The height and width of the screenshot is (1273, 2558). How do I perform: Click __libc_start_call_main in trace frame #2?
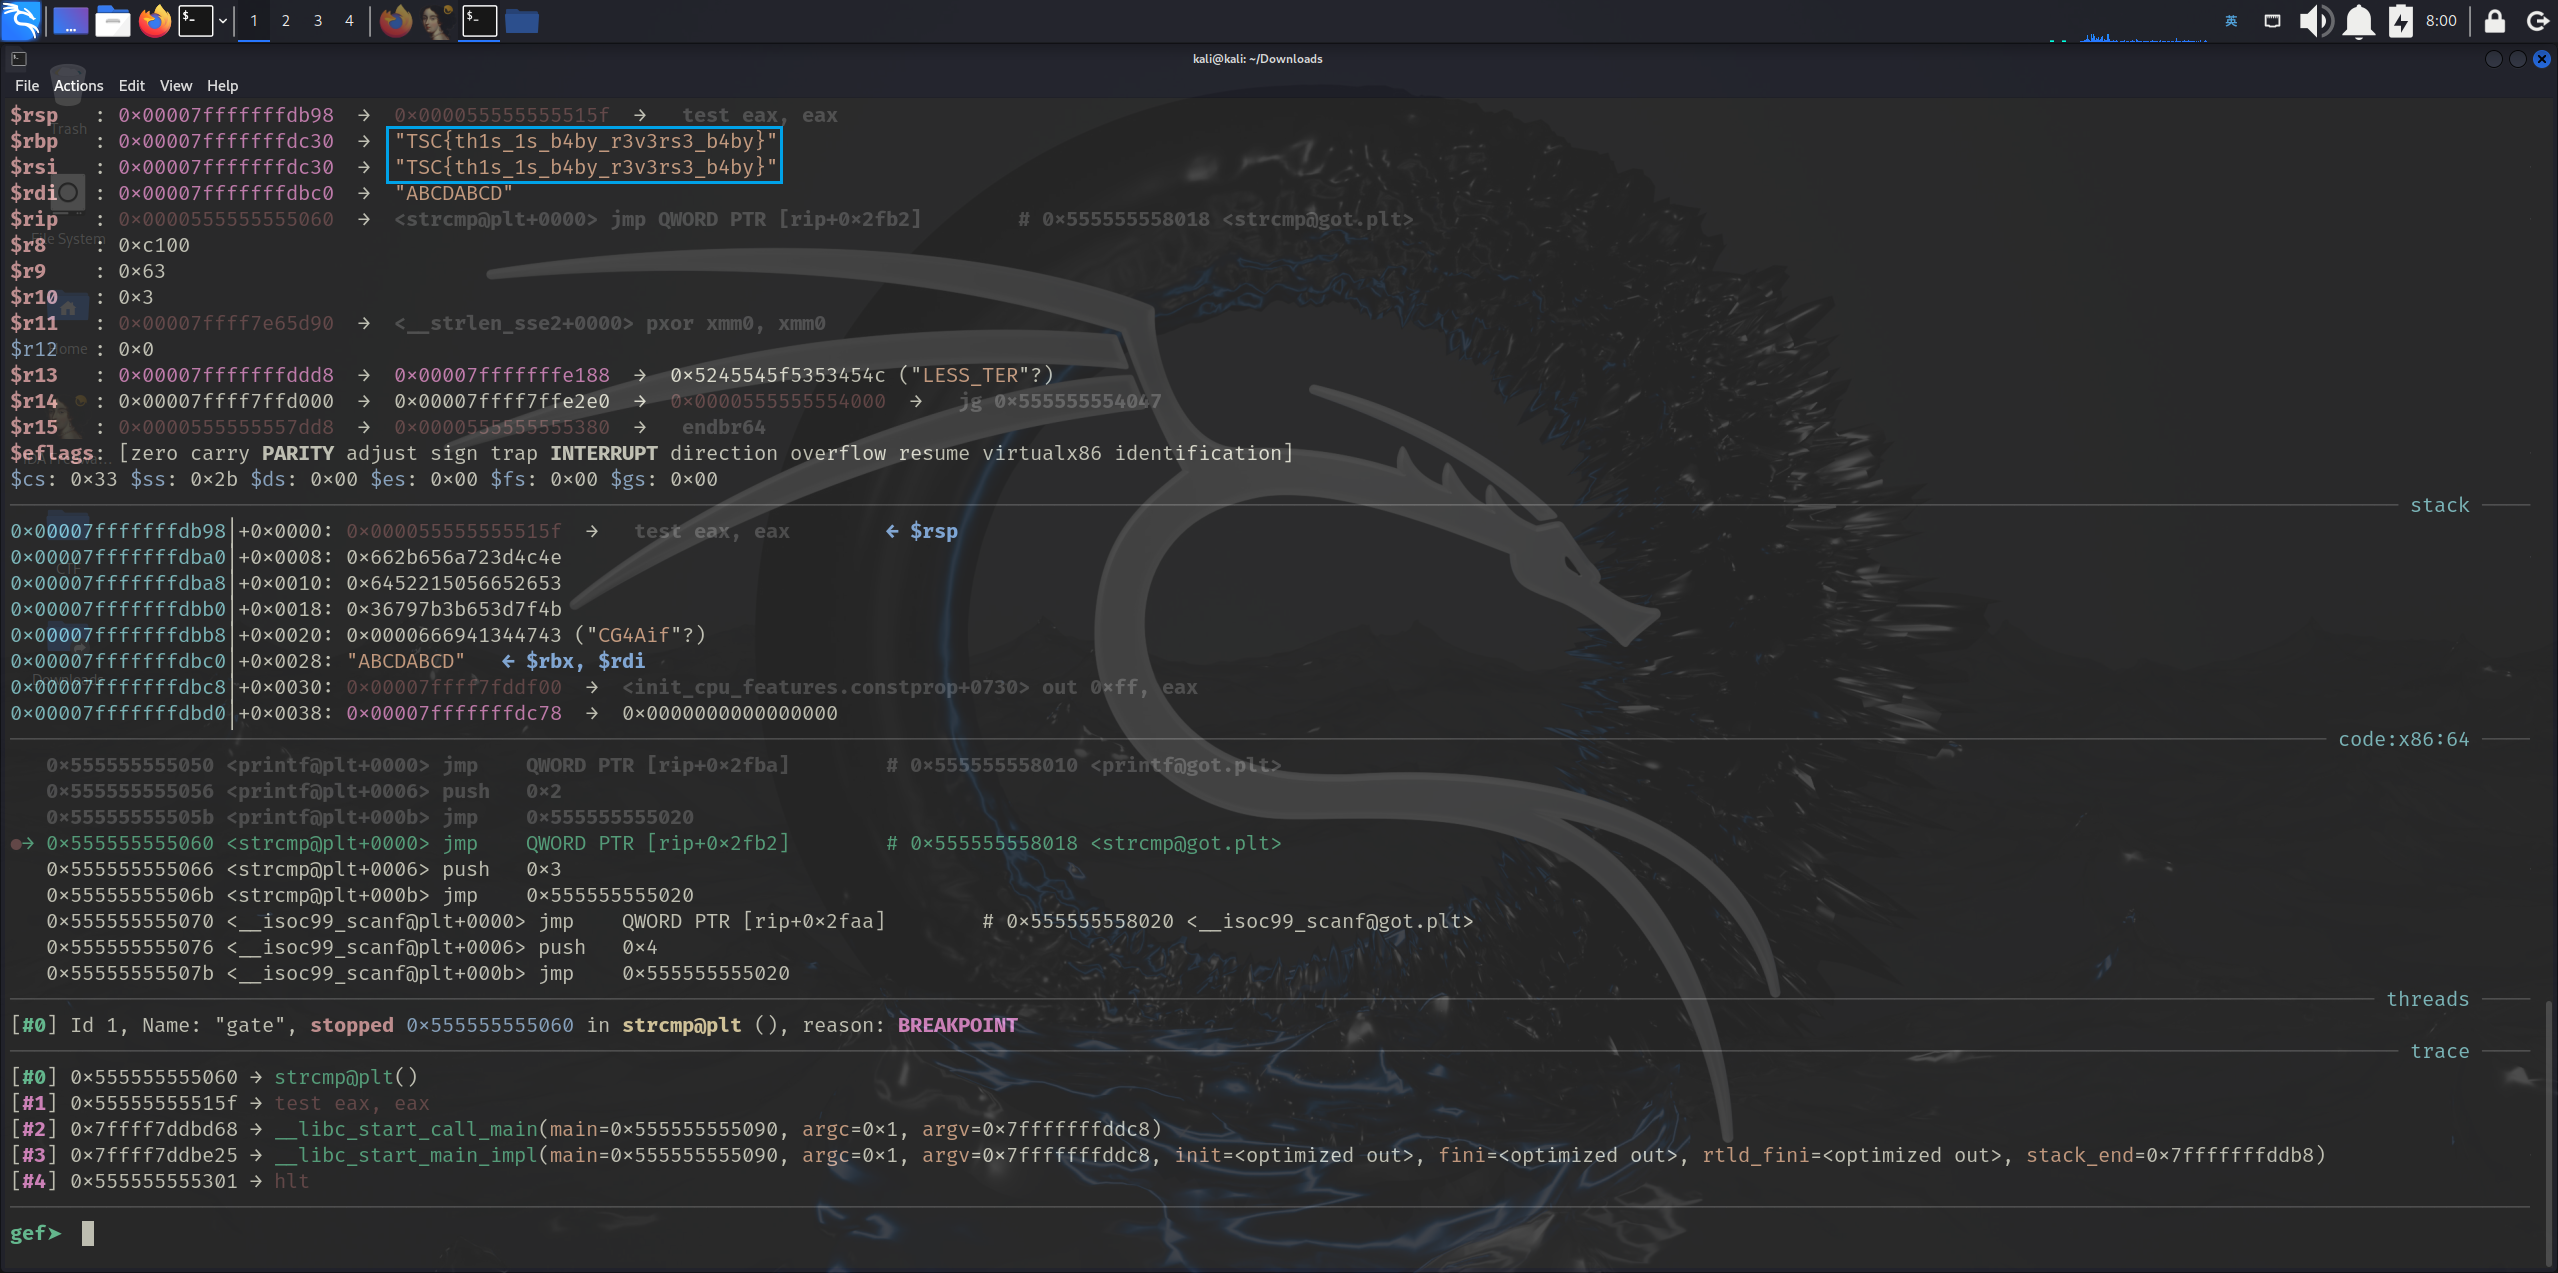tap(406, 1129)
